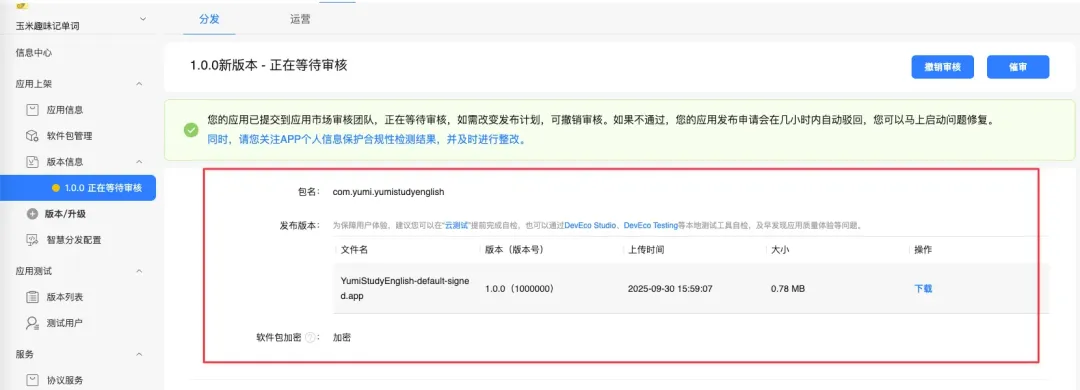
Task: Click the 协议服务 icon
Action: 32,380
